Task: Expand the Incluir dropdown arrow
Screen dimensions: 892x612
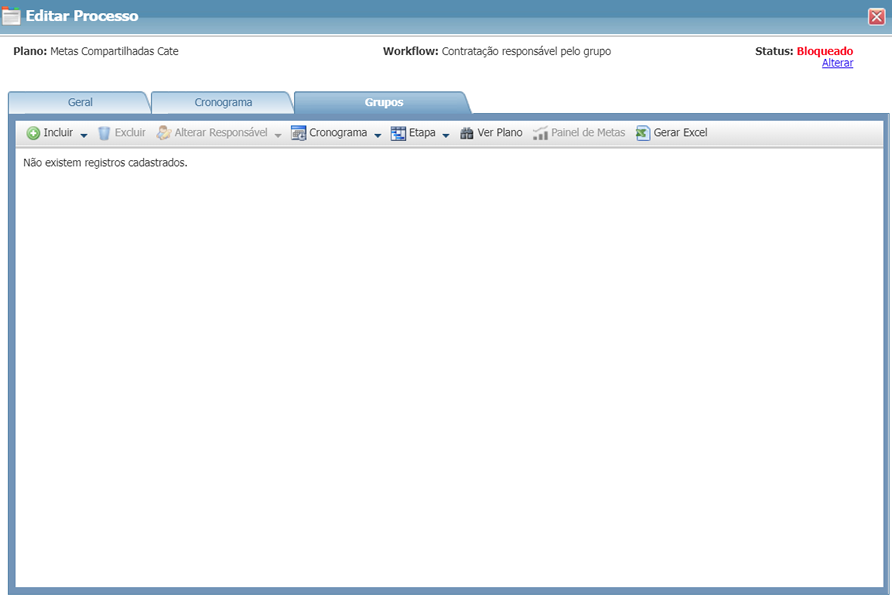Action: [x=84, y=134]
